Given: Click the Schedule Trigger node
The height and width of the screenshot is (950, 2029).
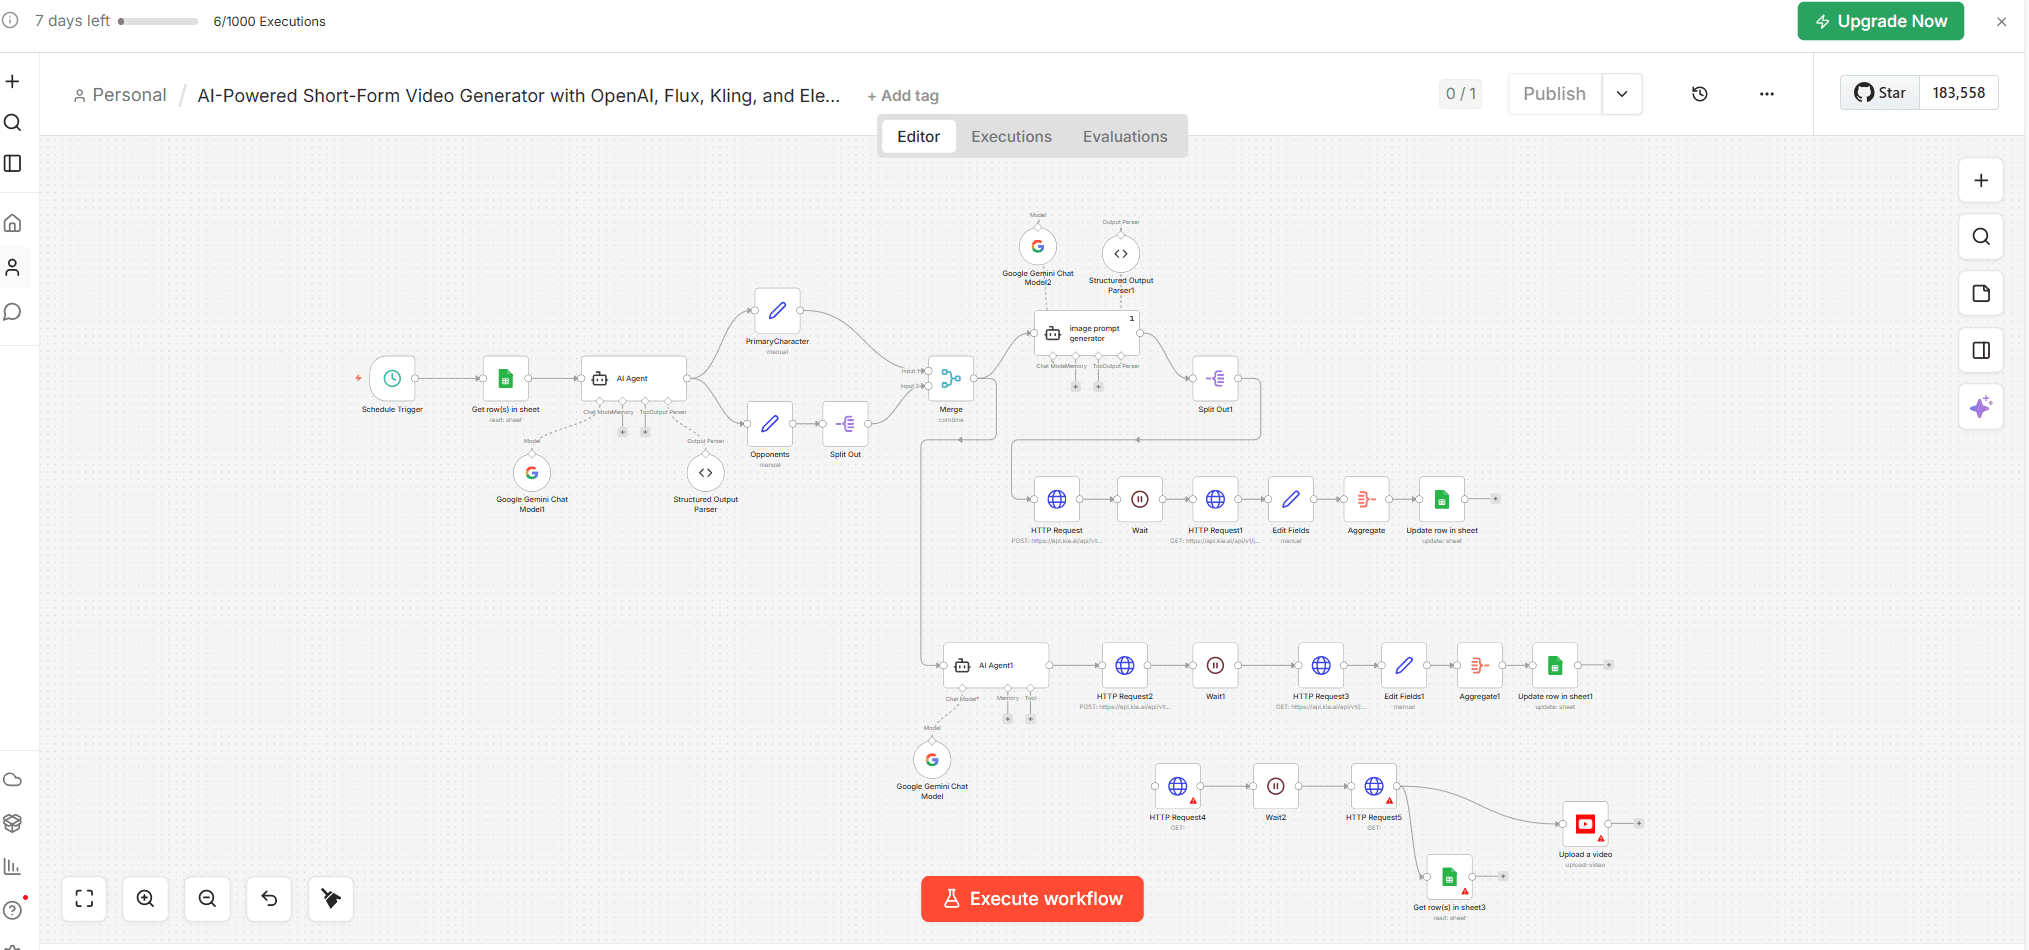Looking at the screenshot, I should pos(392,379).
